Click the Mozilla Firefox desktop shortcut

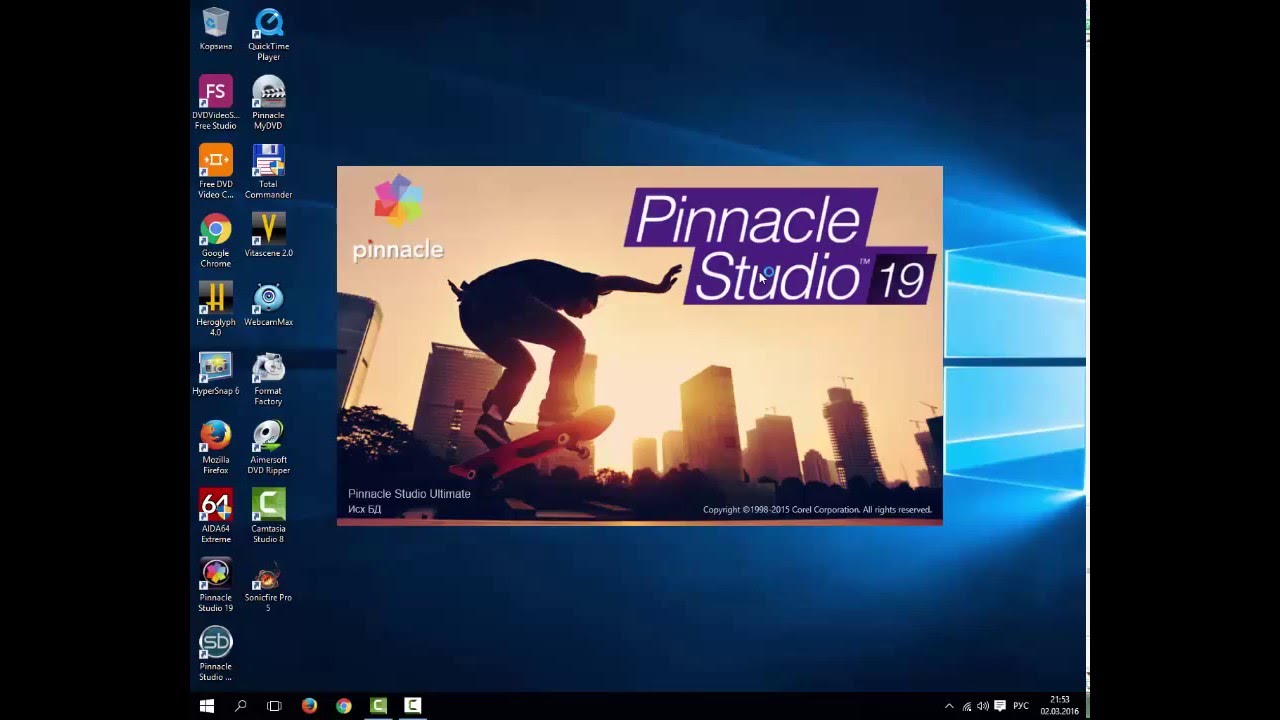pyautogui.click(x=215, y=448)
